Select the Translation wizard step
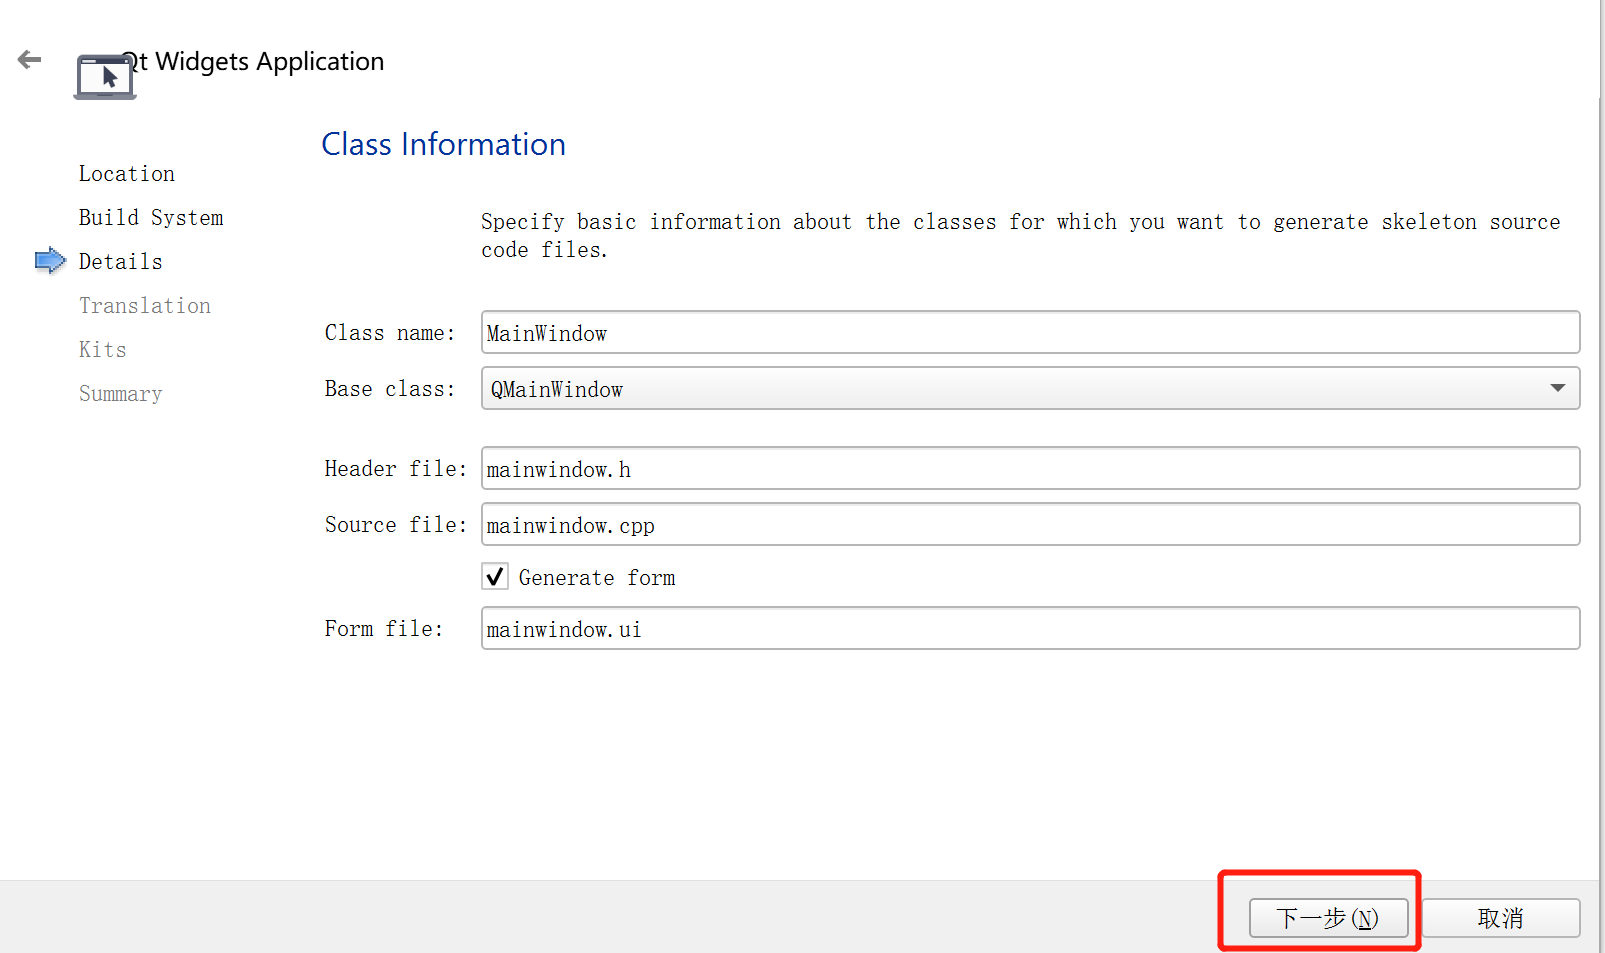The height and width of the screenshot is (953, 1605). 145,306
